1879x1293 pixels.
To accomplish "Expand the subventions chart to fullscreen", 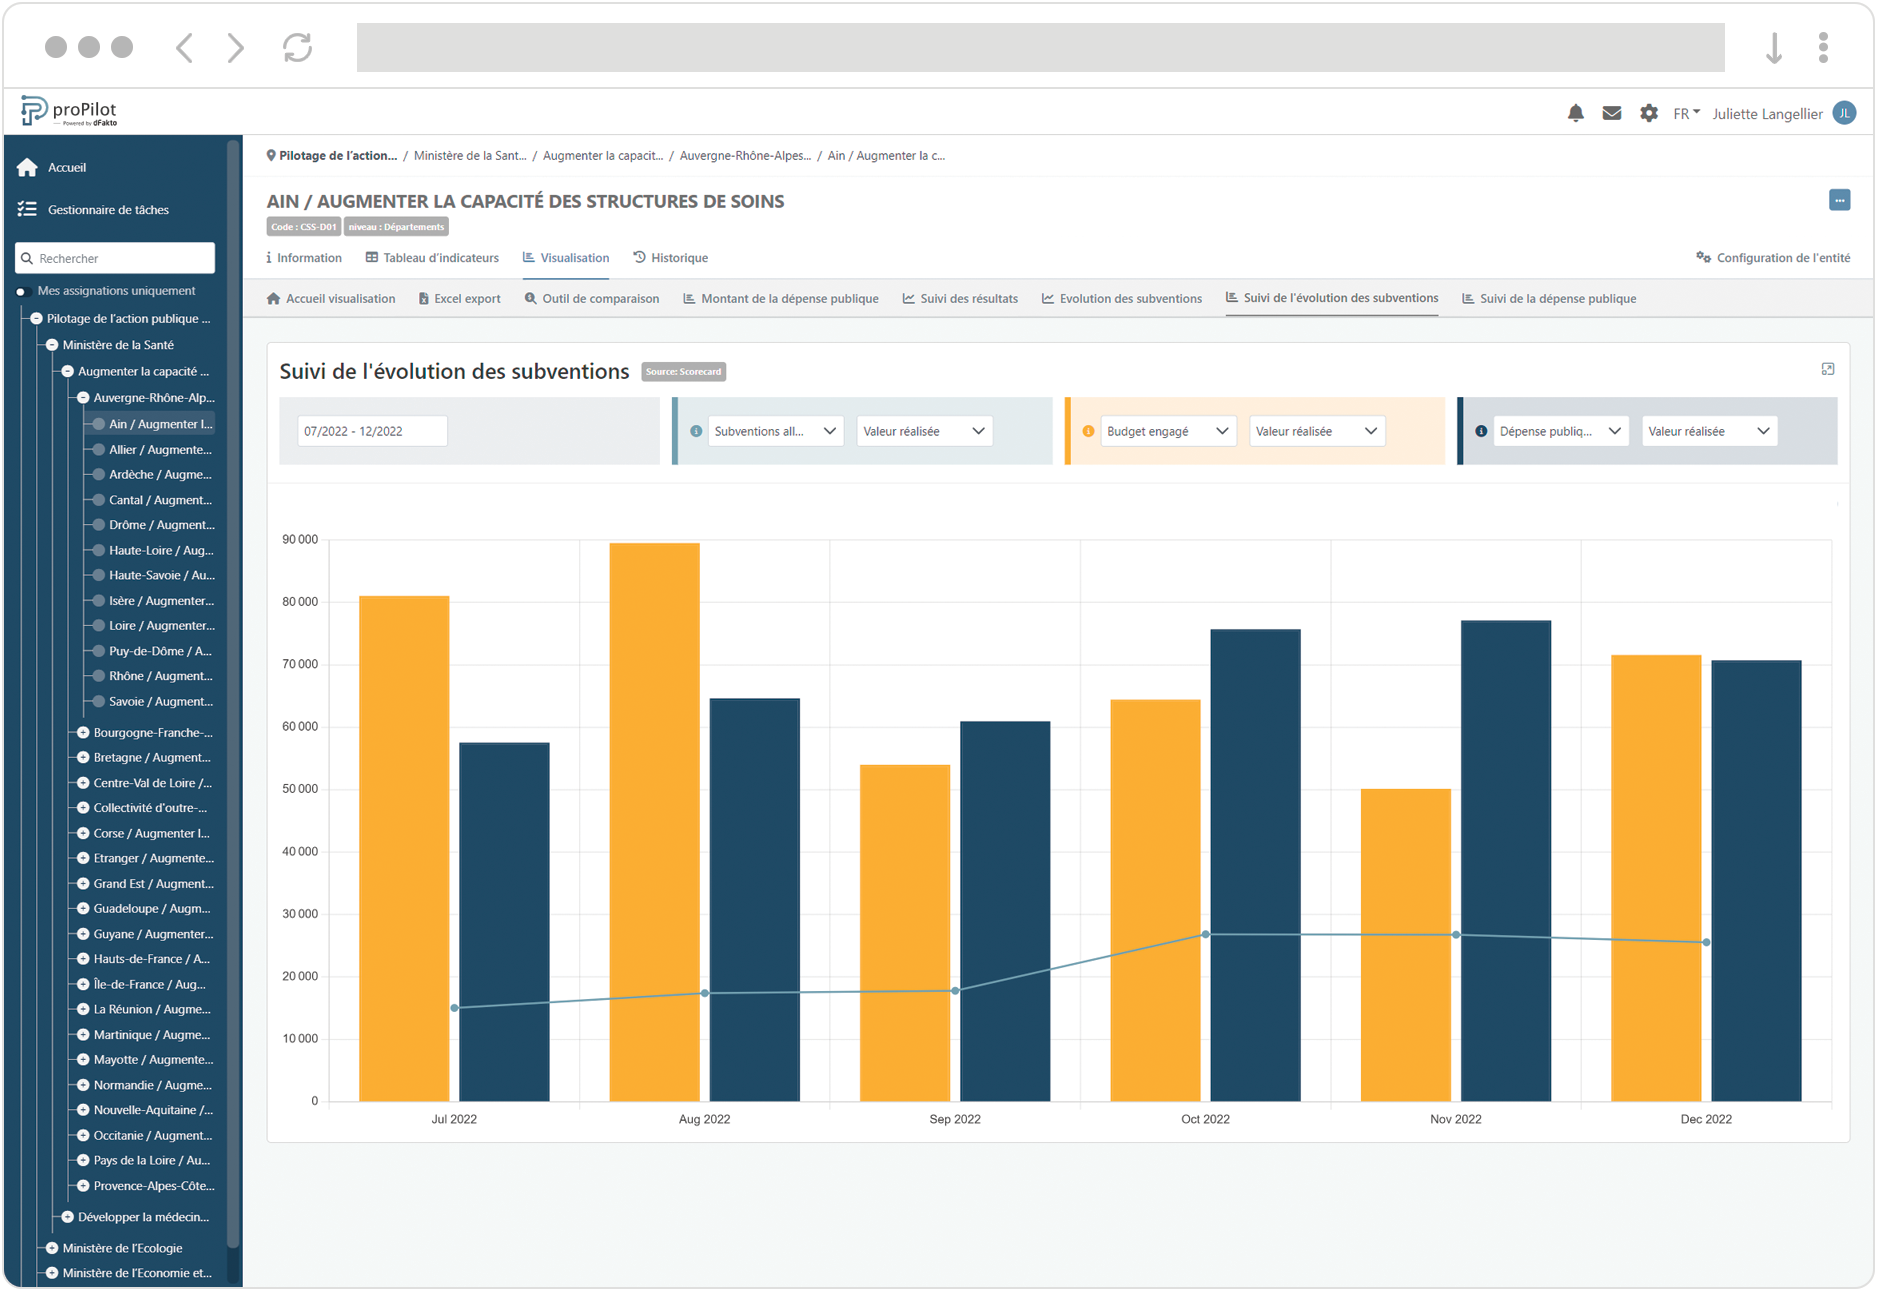I will coord(1828,369).
